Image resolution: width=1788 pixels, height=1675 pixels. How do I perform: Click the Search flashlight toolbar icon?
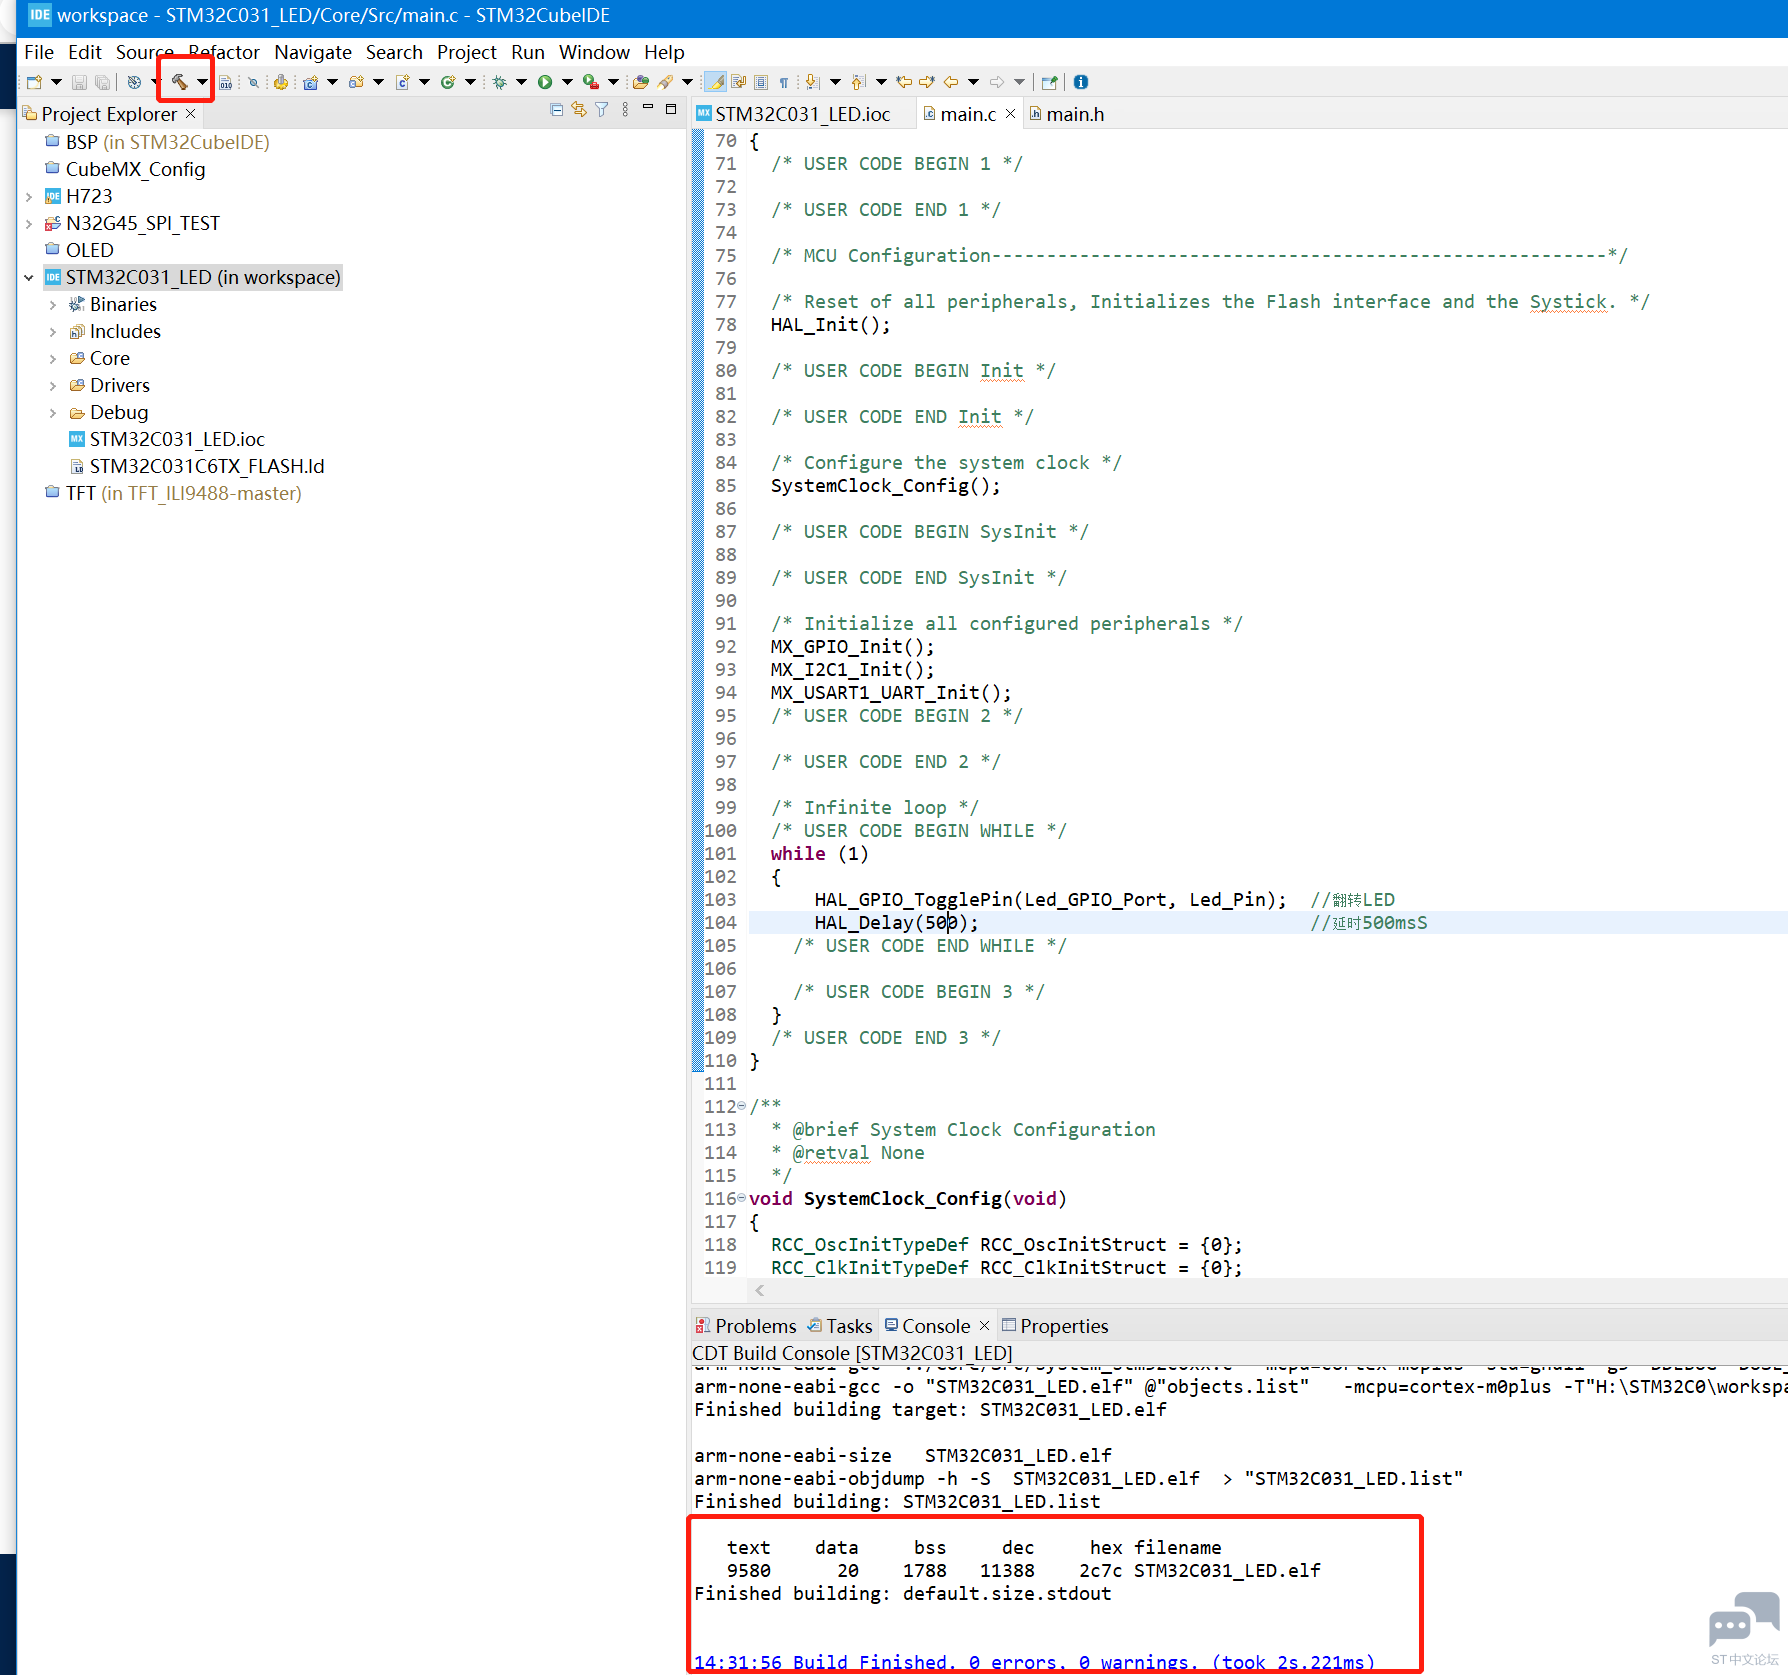click(665, 82)
